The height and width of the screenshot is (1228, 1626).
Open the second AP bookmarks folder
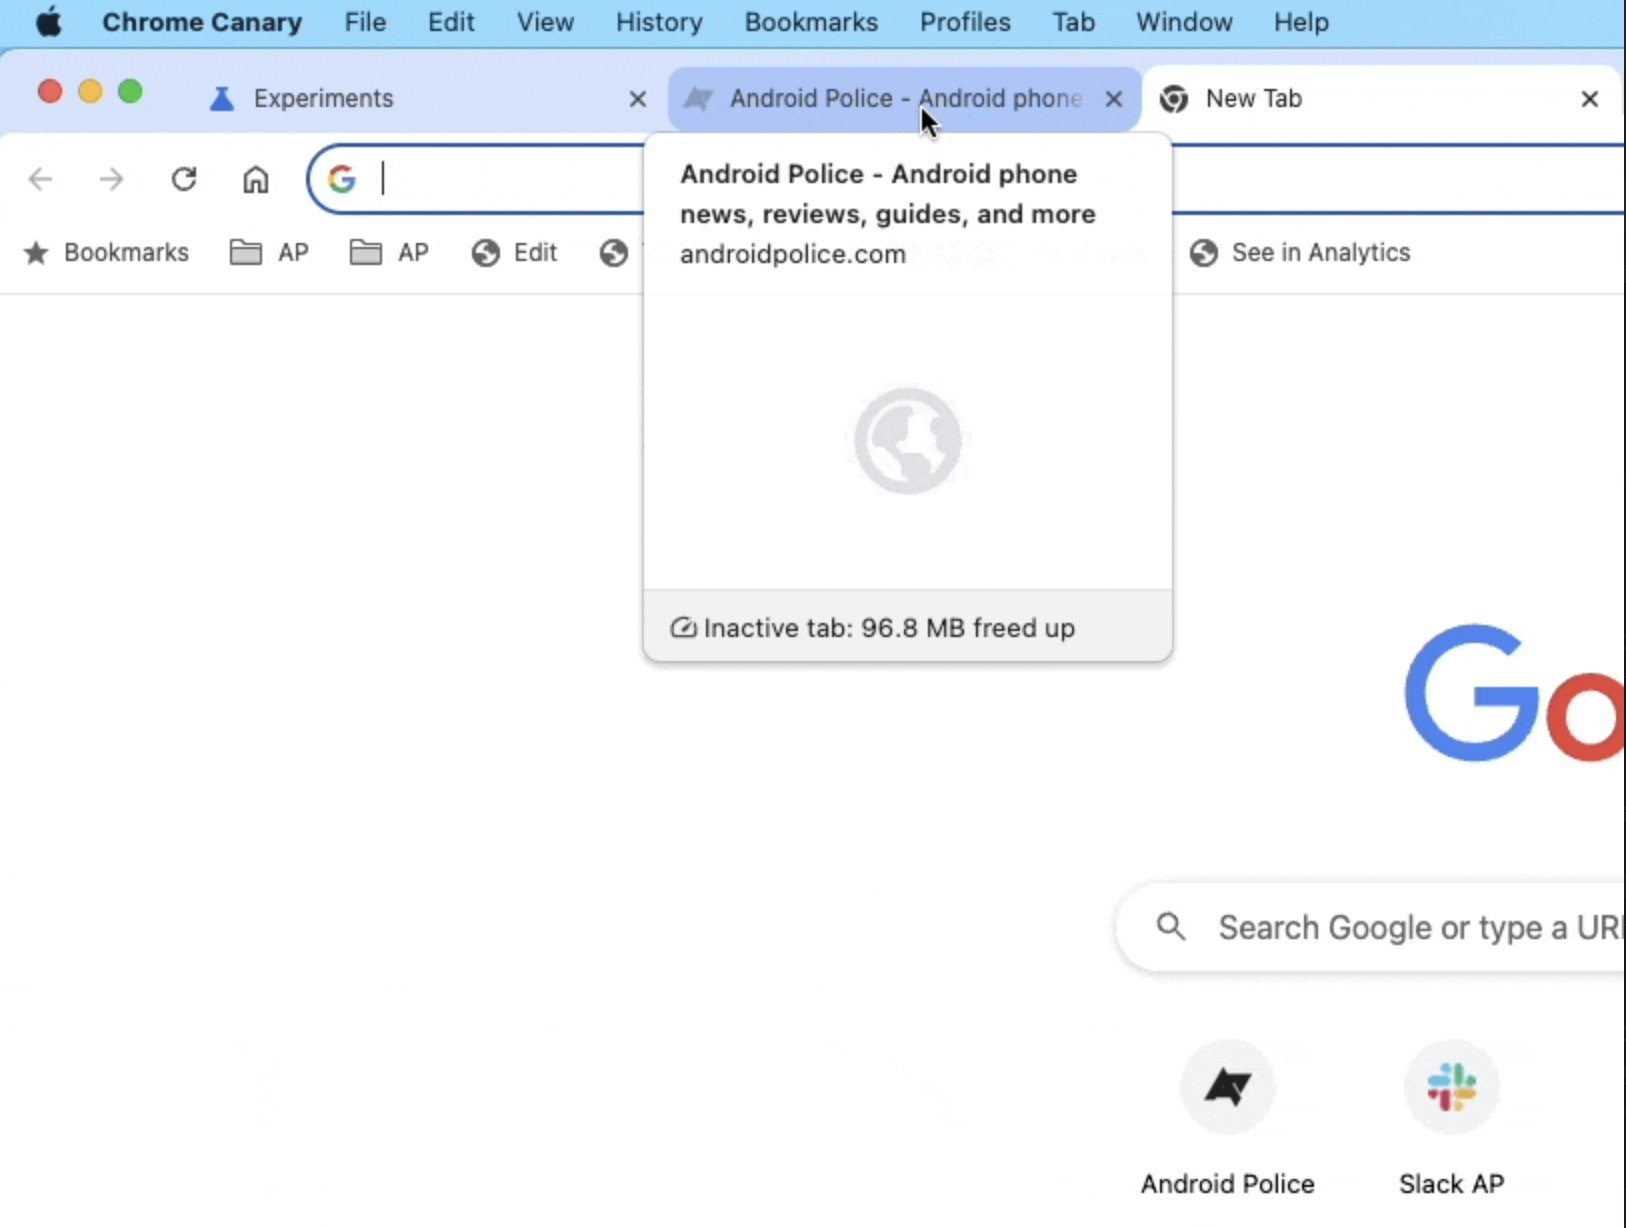coord(389,253)
